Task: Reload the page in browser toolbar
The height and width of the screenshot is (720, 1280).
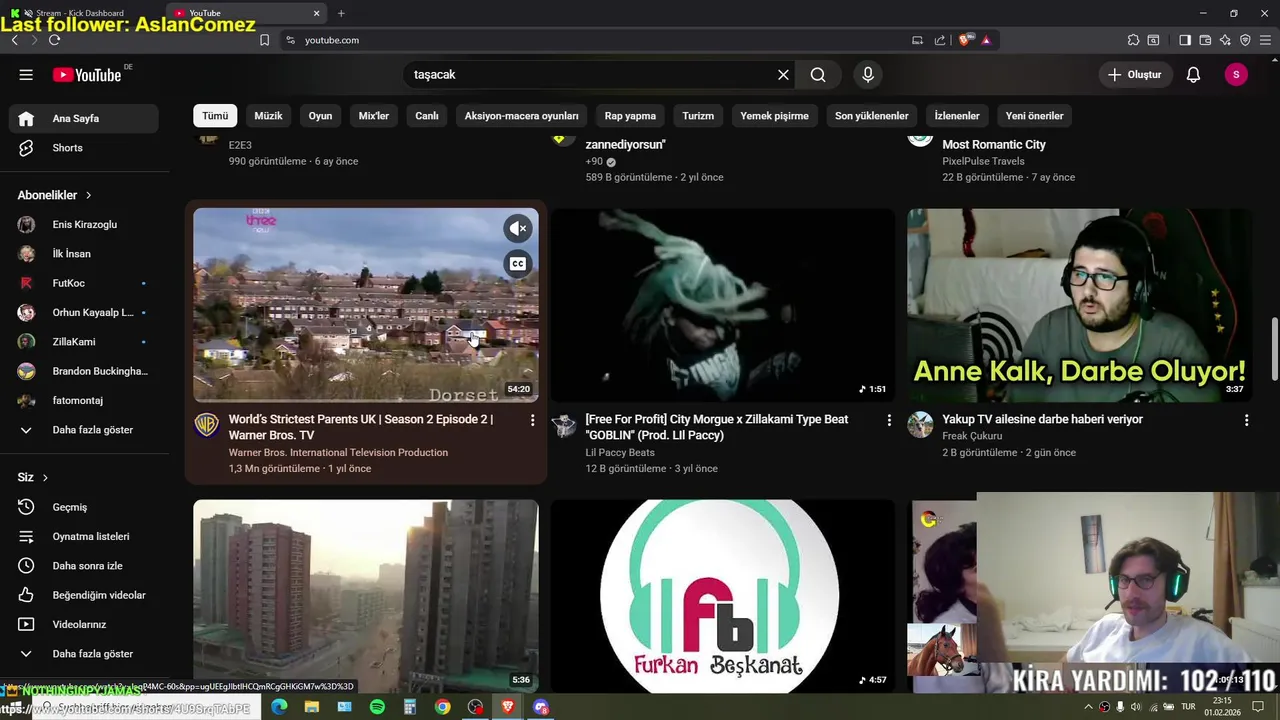Action: click(54, 40)
